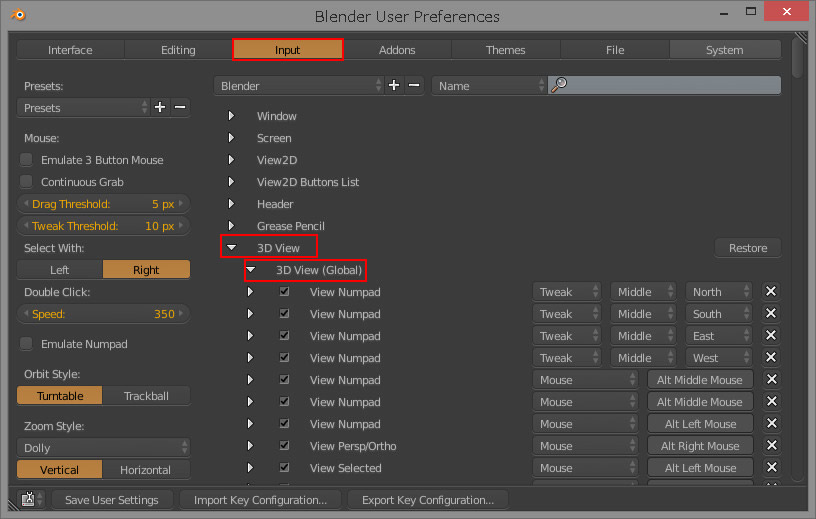Switch to the Addons tab
The height and width of the screenshot is (519, 816).
397,50
